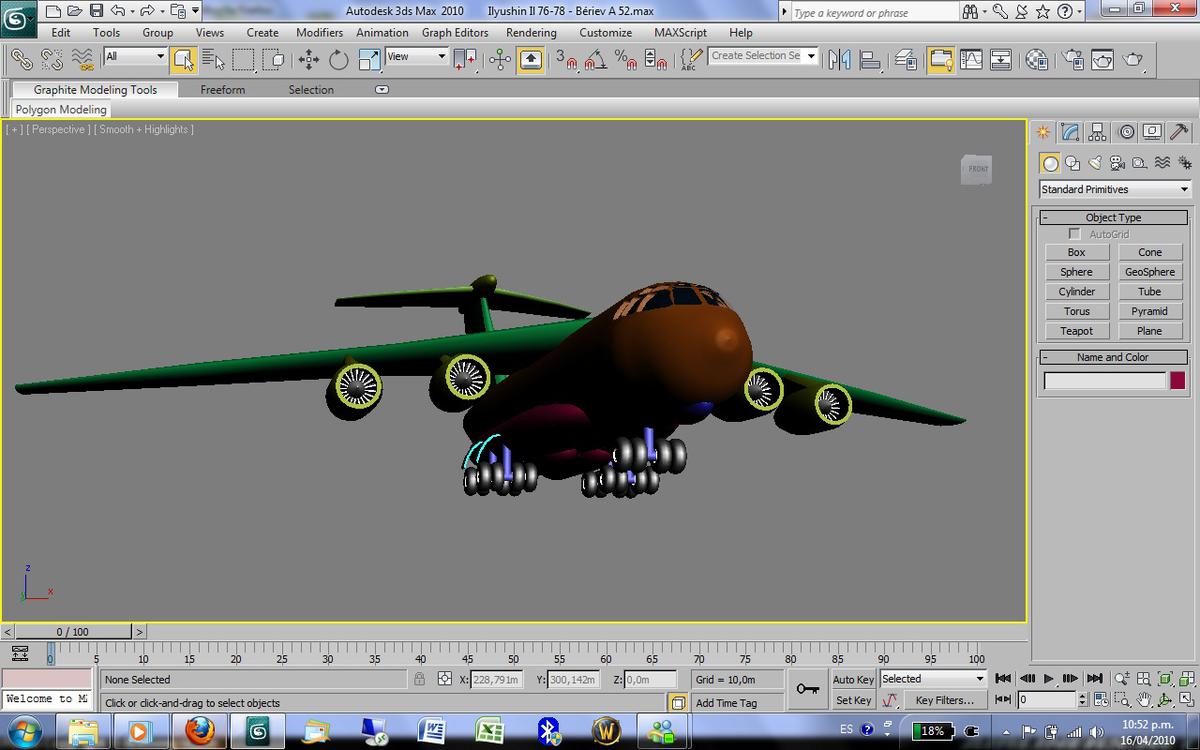Select Shapes category icon in Create panel
1200x750 pixels.
(1072, 163)
